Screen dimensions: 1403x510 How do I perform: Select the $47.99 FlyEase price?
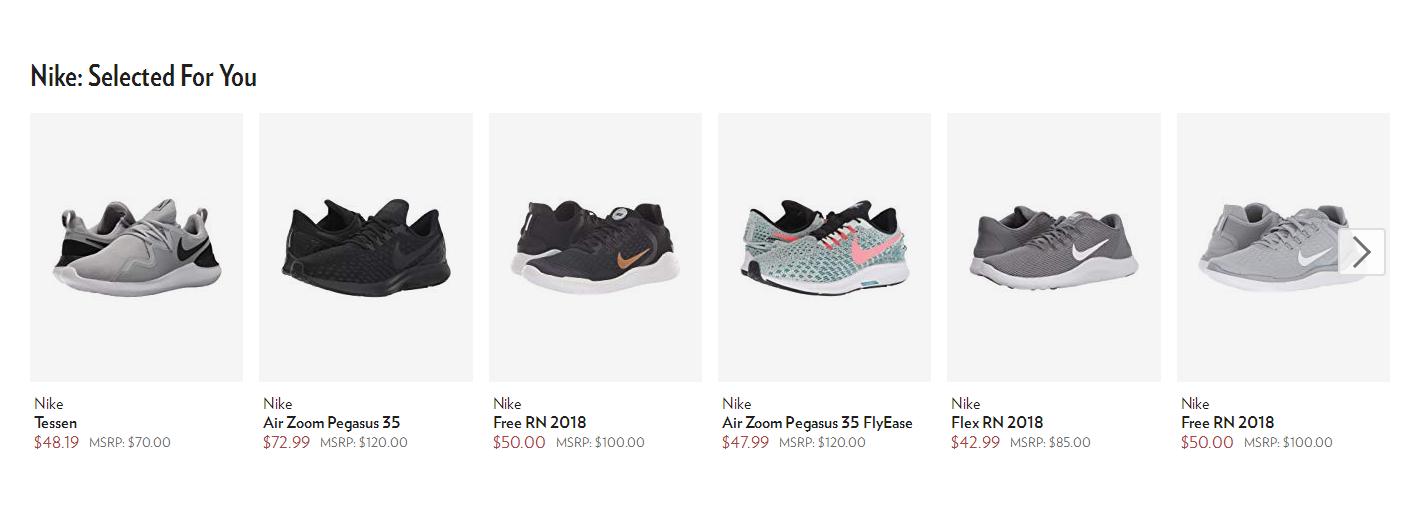pyautogui.click(x=745, y=442)
